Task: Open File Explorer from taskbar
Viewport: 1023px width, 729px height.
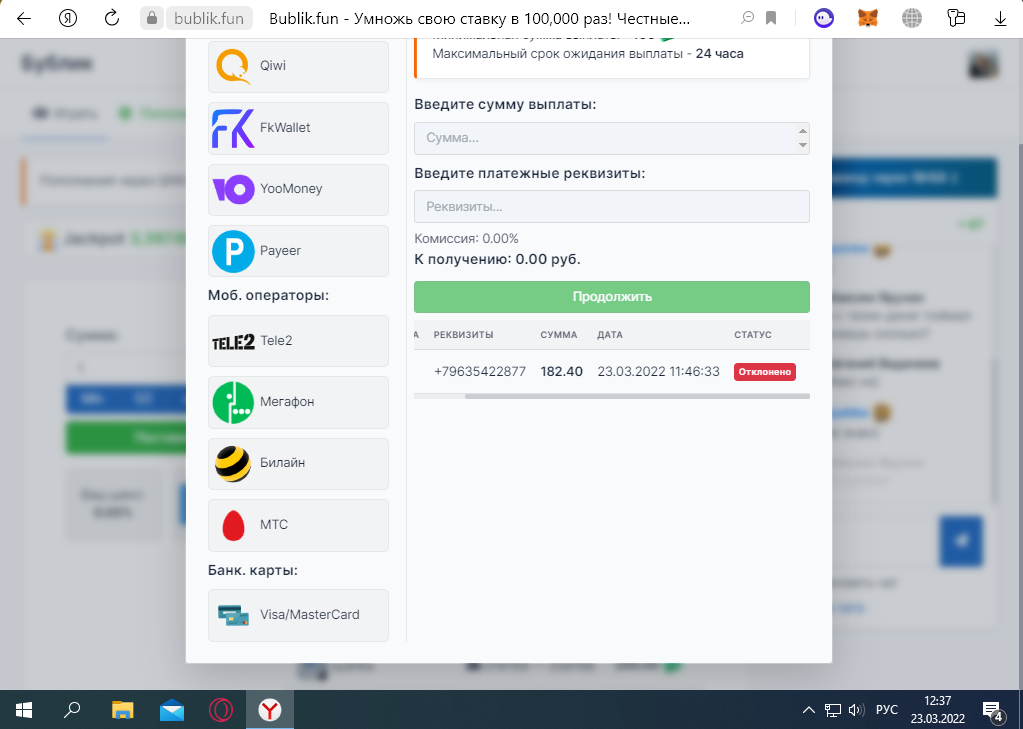Action: (x=123, y=709)
